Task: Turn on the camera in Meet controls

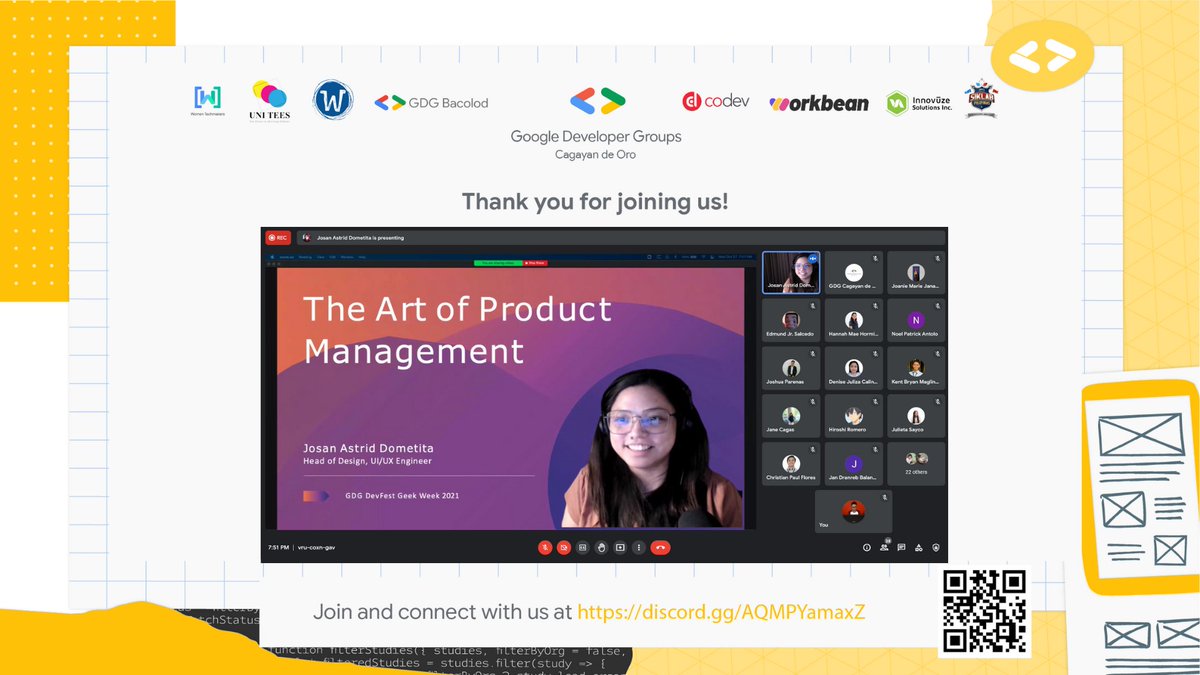Action: tap(564, 547)
